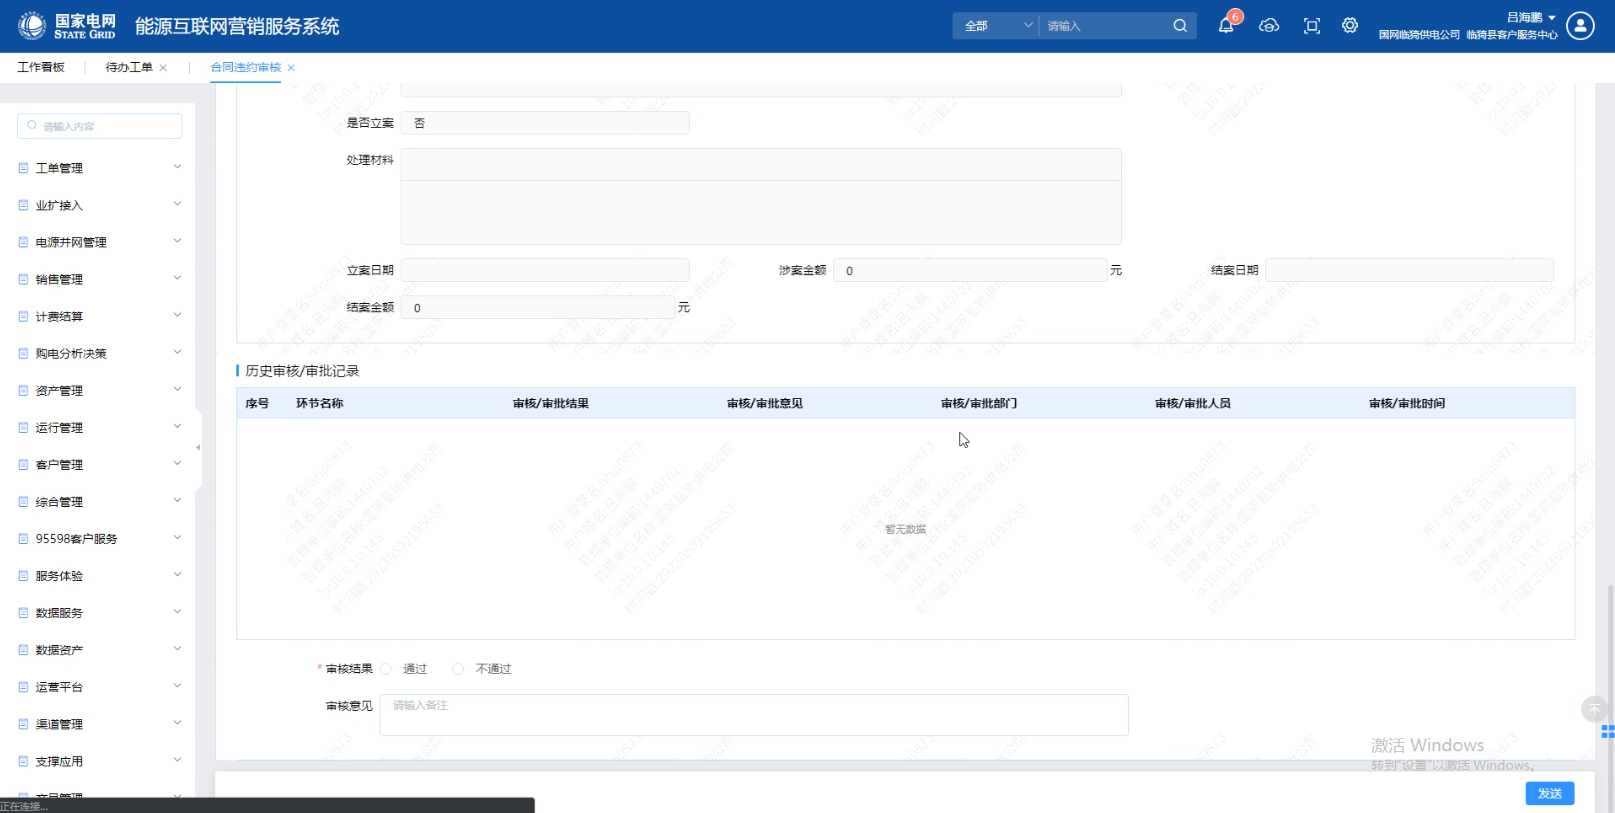The width and height of the screenshot is (1615, 813).
Task: Open the notification bell icon
Action: coord(1225,26)
